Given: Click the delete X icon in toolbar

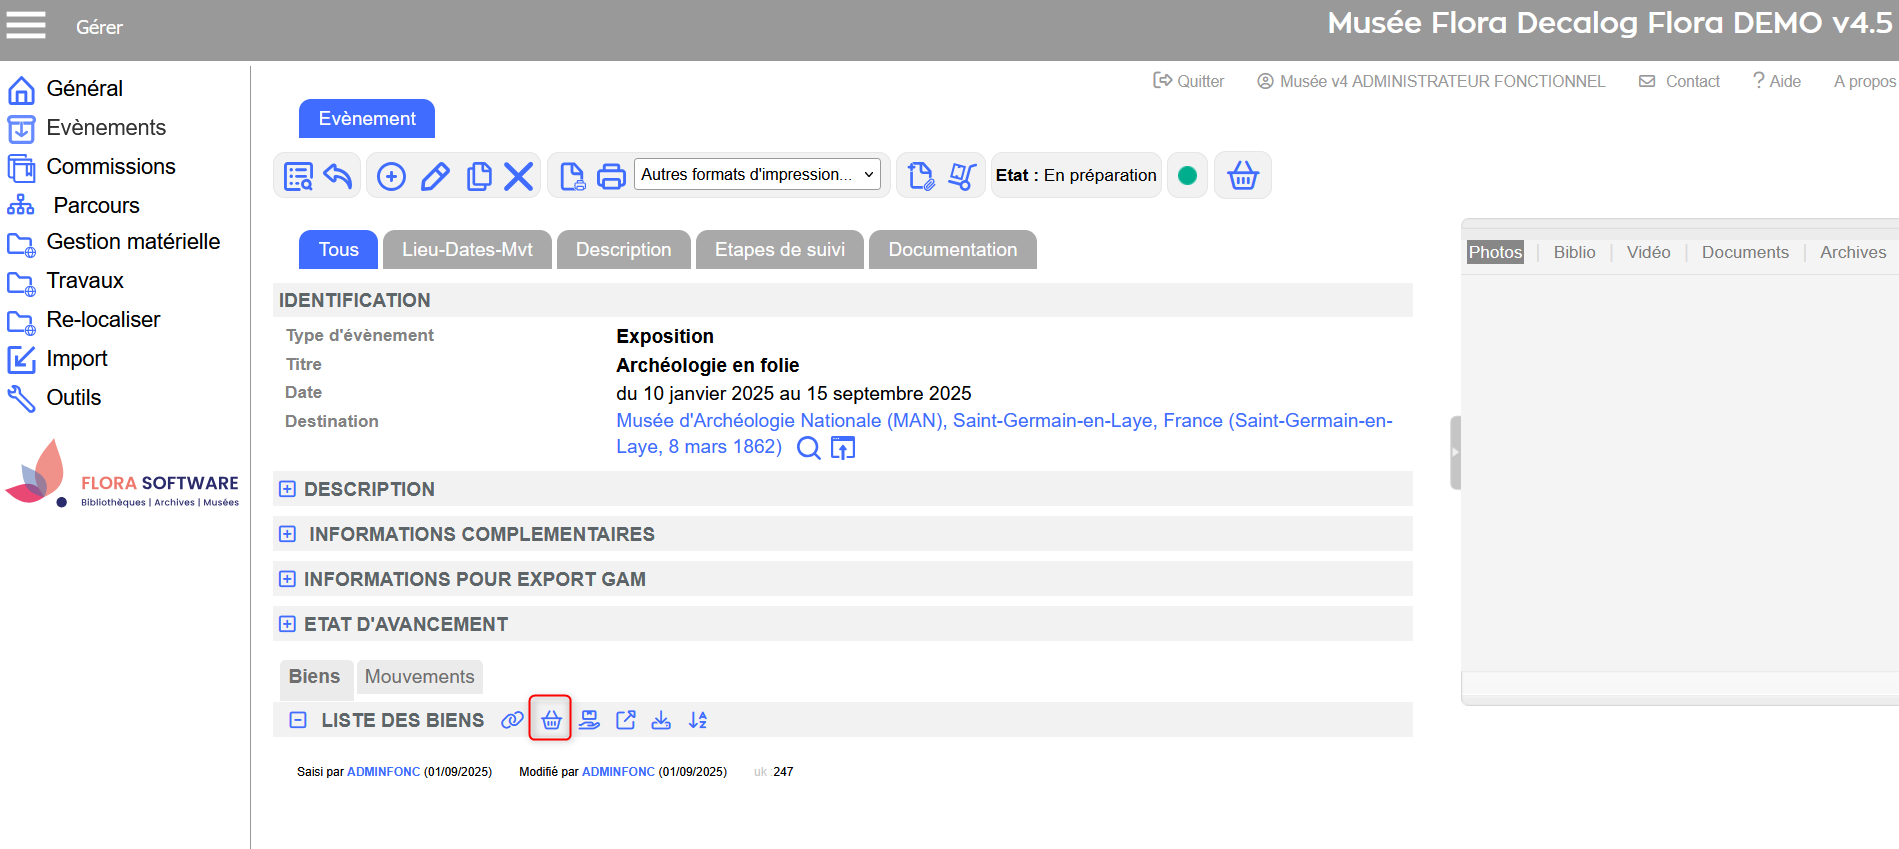Looking at the screenshot, I should pos(518,177).
